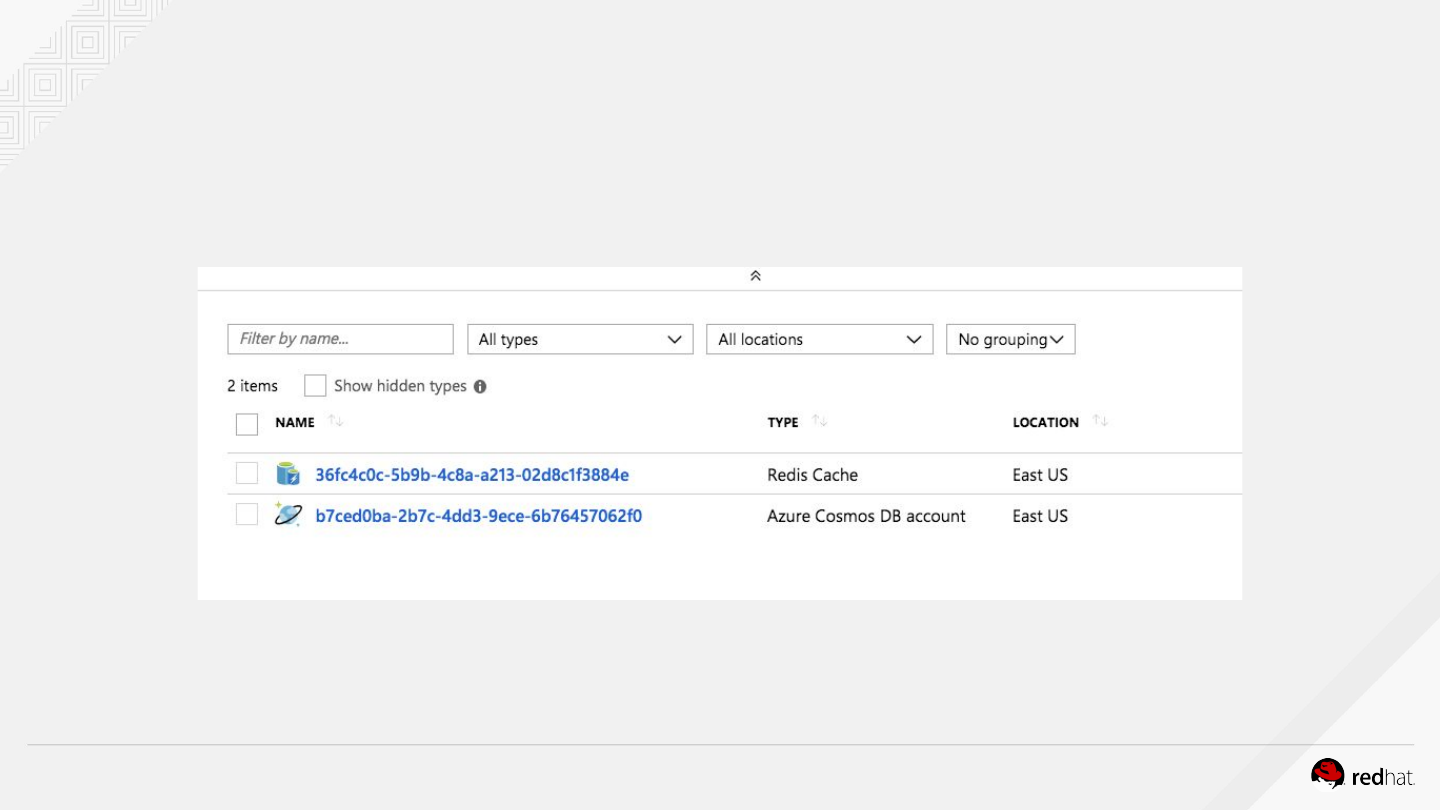Click the Filter by name input field
This screenshot has height=810, width=1440.
pyautogui.click(x=340, y=339)
